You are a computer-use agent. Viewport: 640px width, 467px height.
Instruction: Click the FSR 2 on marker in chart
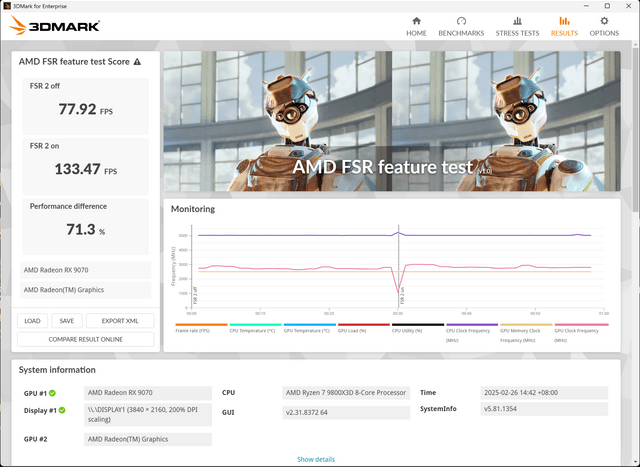(x=402, y=295)
